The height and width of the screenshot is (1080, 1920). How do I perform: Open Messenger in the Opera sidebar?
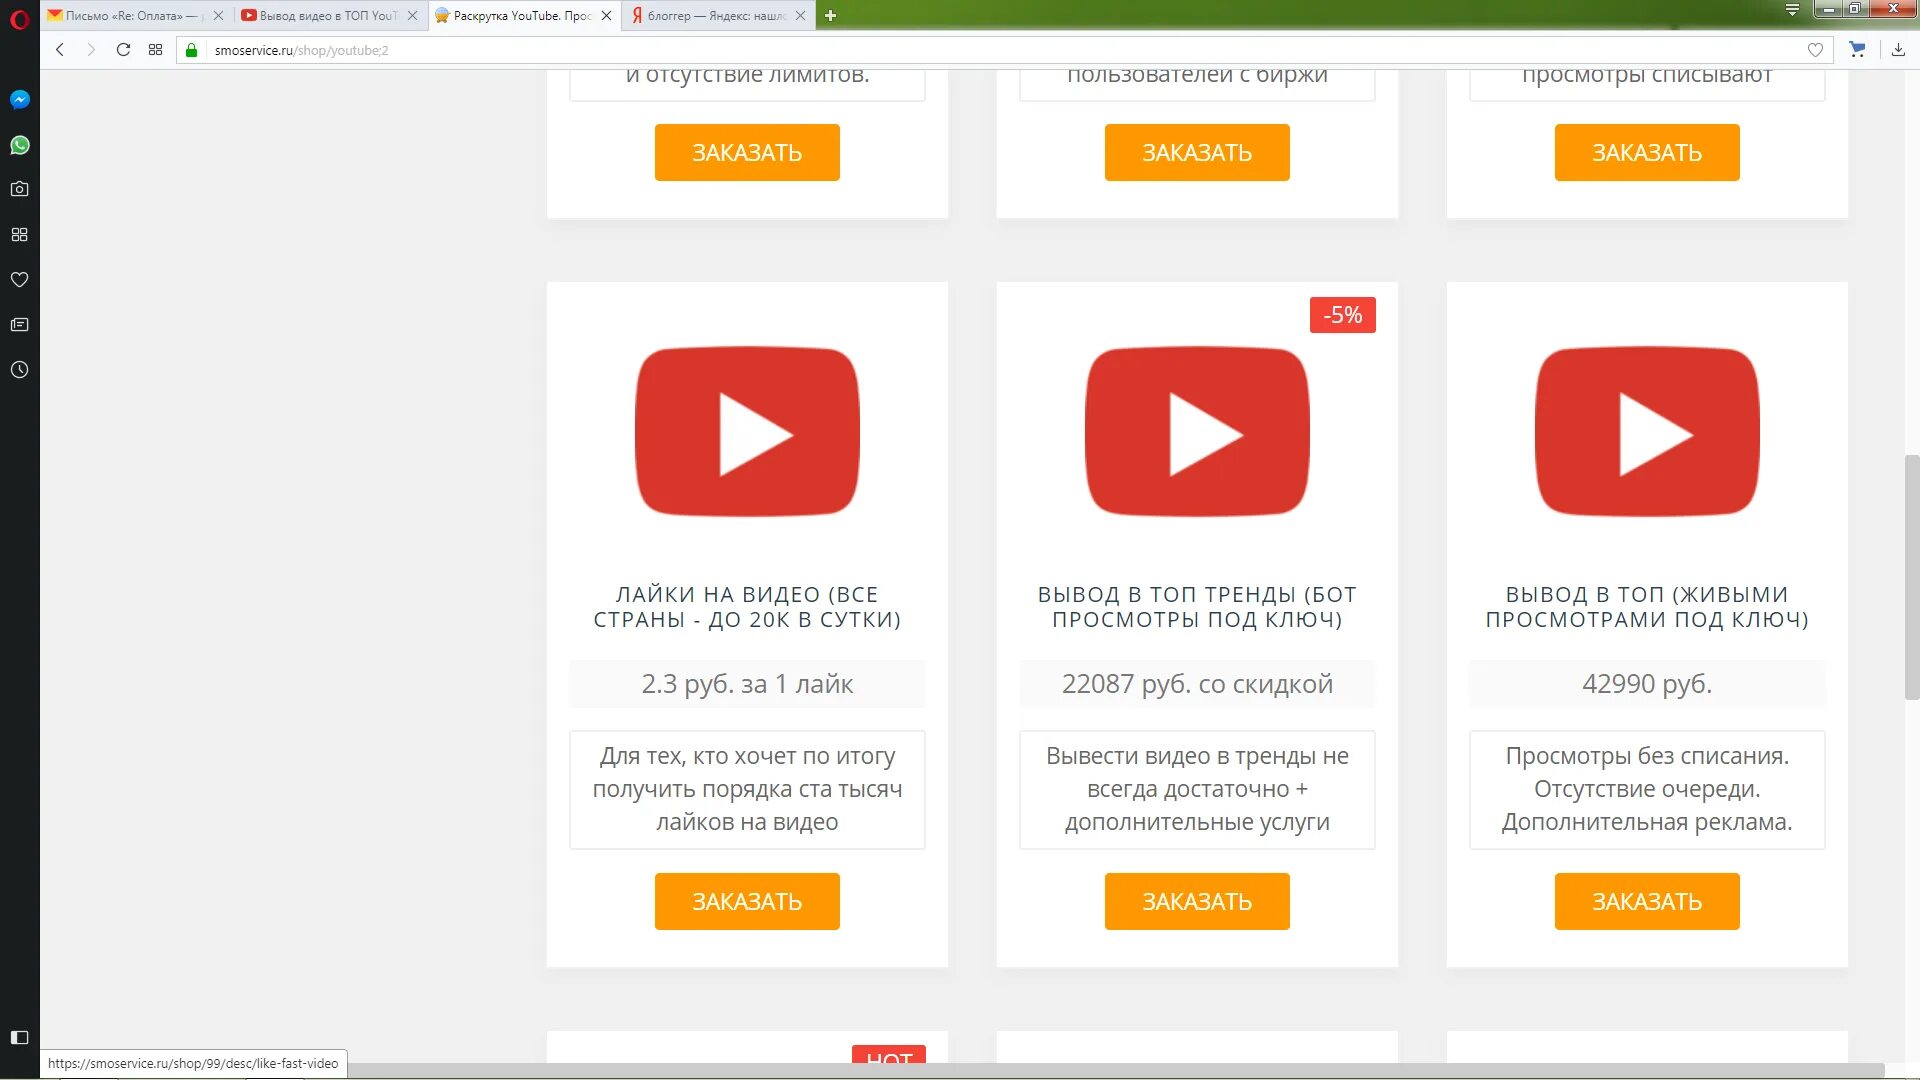point(19,99)
